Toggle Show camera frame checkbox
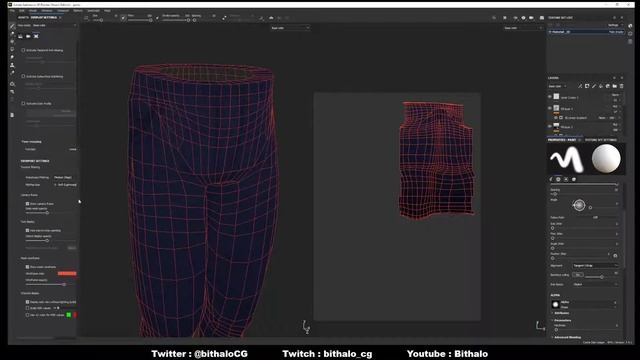The width and height of the screenshot is (640, 360). point(27,204)
